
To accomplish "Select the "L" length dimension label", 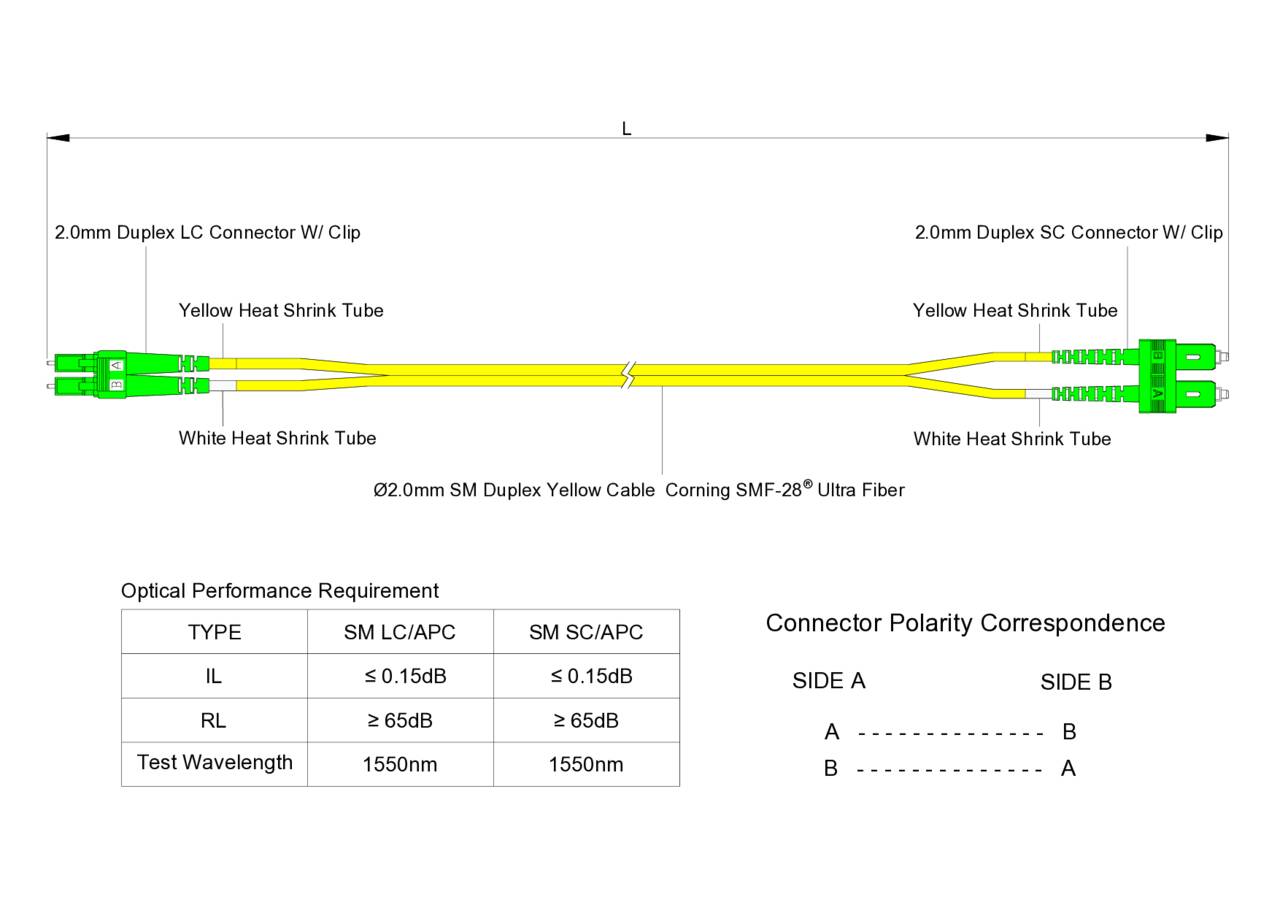I will pyautogui.click(x=627, y=128).
